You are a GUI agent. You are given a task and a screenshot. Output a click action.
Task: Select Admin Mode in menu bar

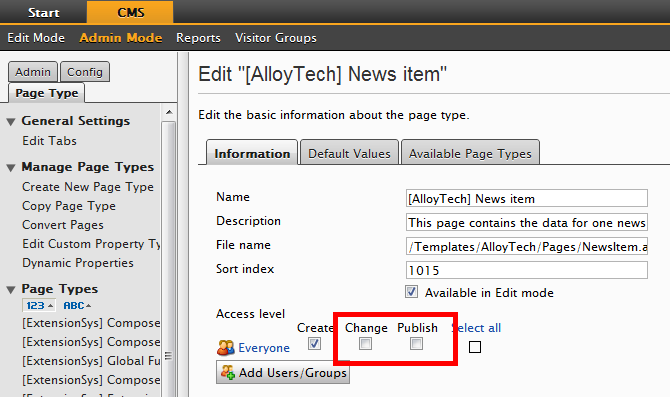121,38
